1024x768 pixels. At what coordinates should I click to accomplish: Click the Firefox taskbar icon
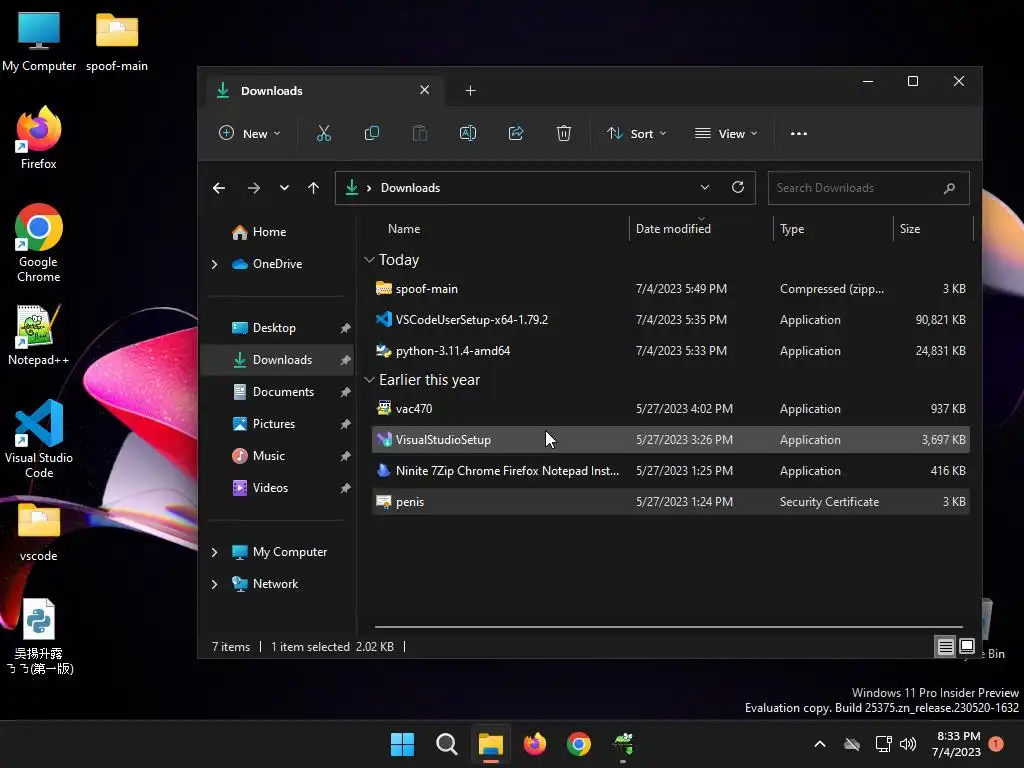point(535,744)
